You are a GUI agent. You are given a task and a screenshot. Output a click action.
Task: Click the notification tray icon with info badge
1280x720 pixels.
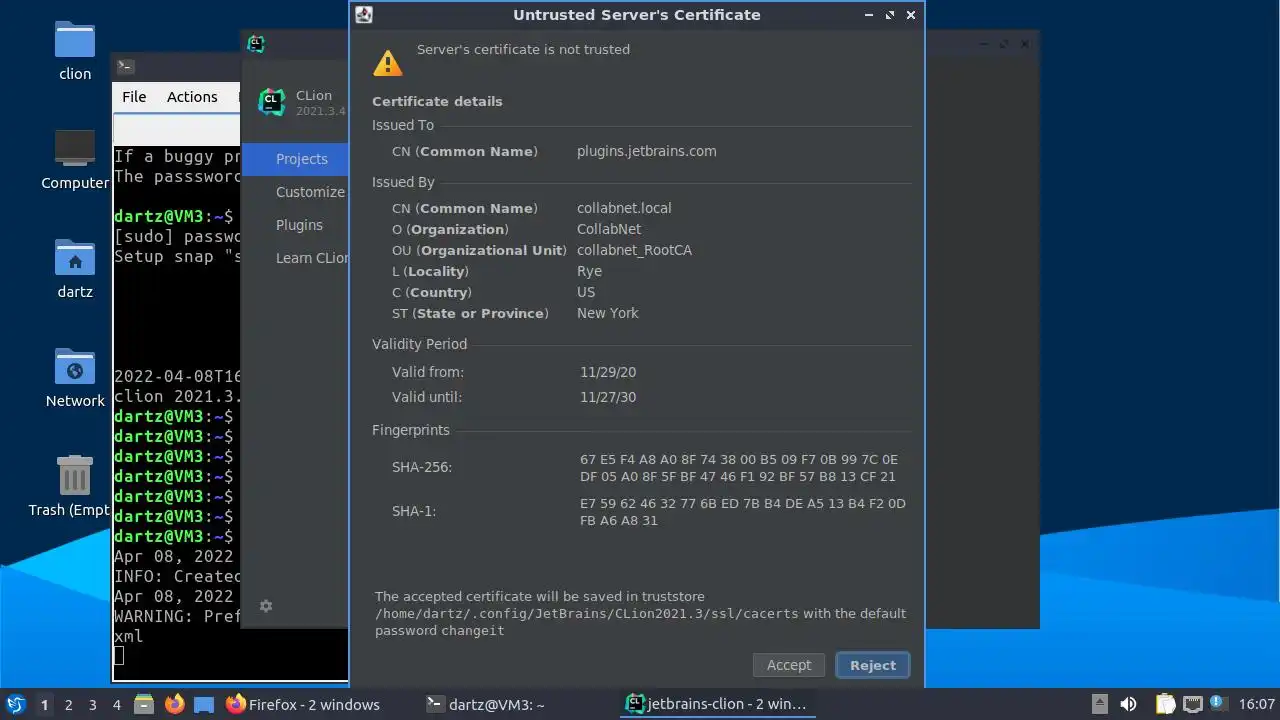point(1218,703)
